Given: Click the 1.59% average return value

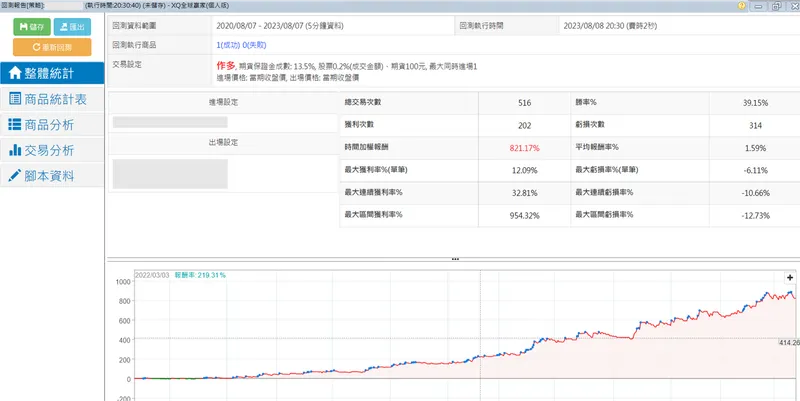Looking at the screenshot, I should click(756, 148).
